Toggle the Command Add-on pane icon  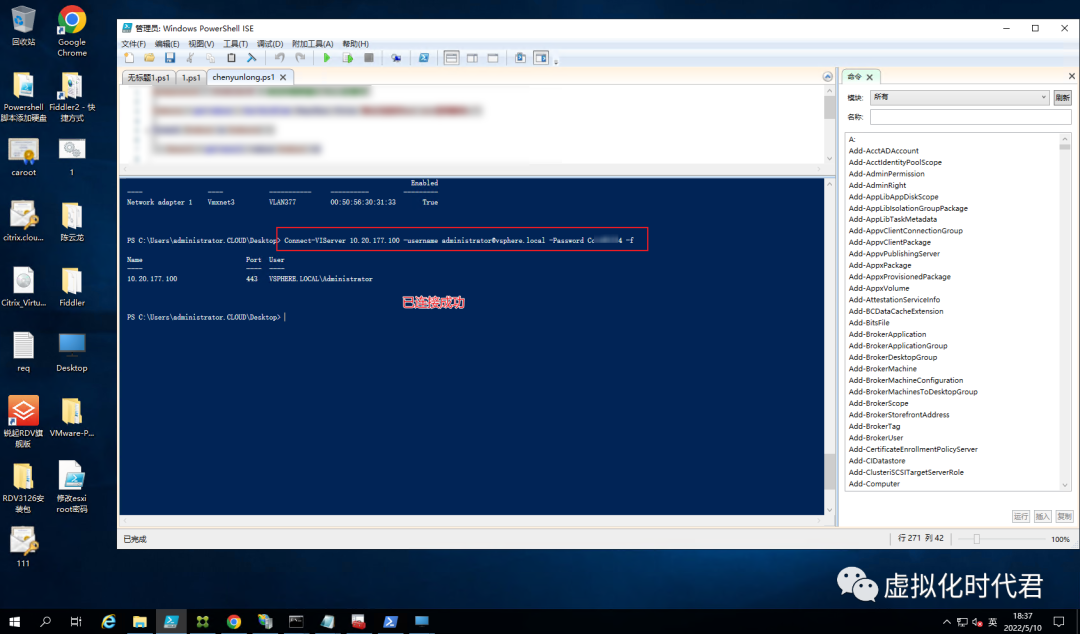[x=541, y=59]
